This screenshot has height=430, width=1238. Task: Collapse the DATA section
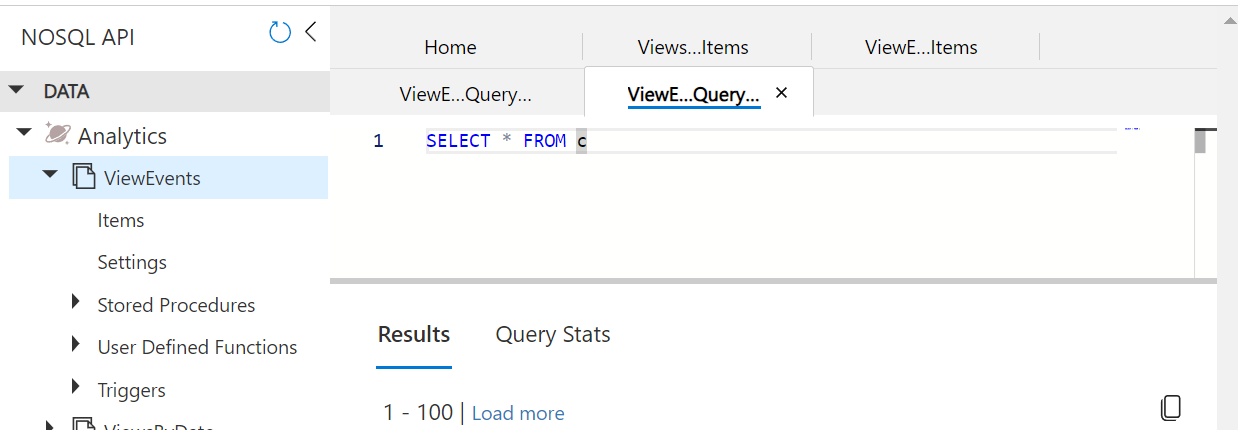16,91
